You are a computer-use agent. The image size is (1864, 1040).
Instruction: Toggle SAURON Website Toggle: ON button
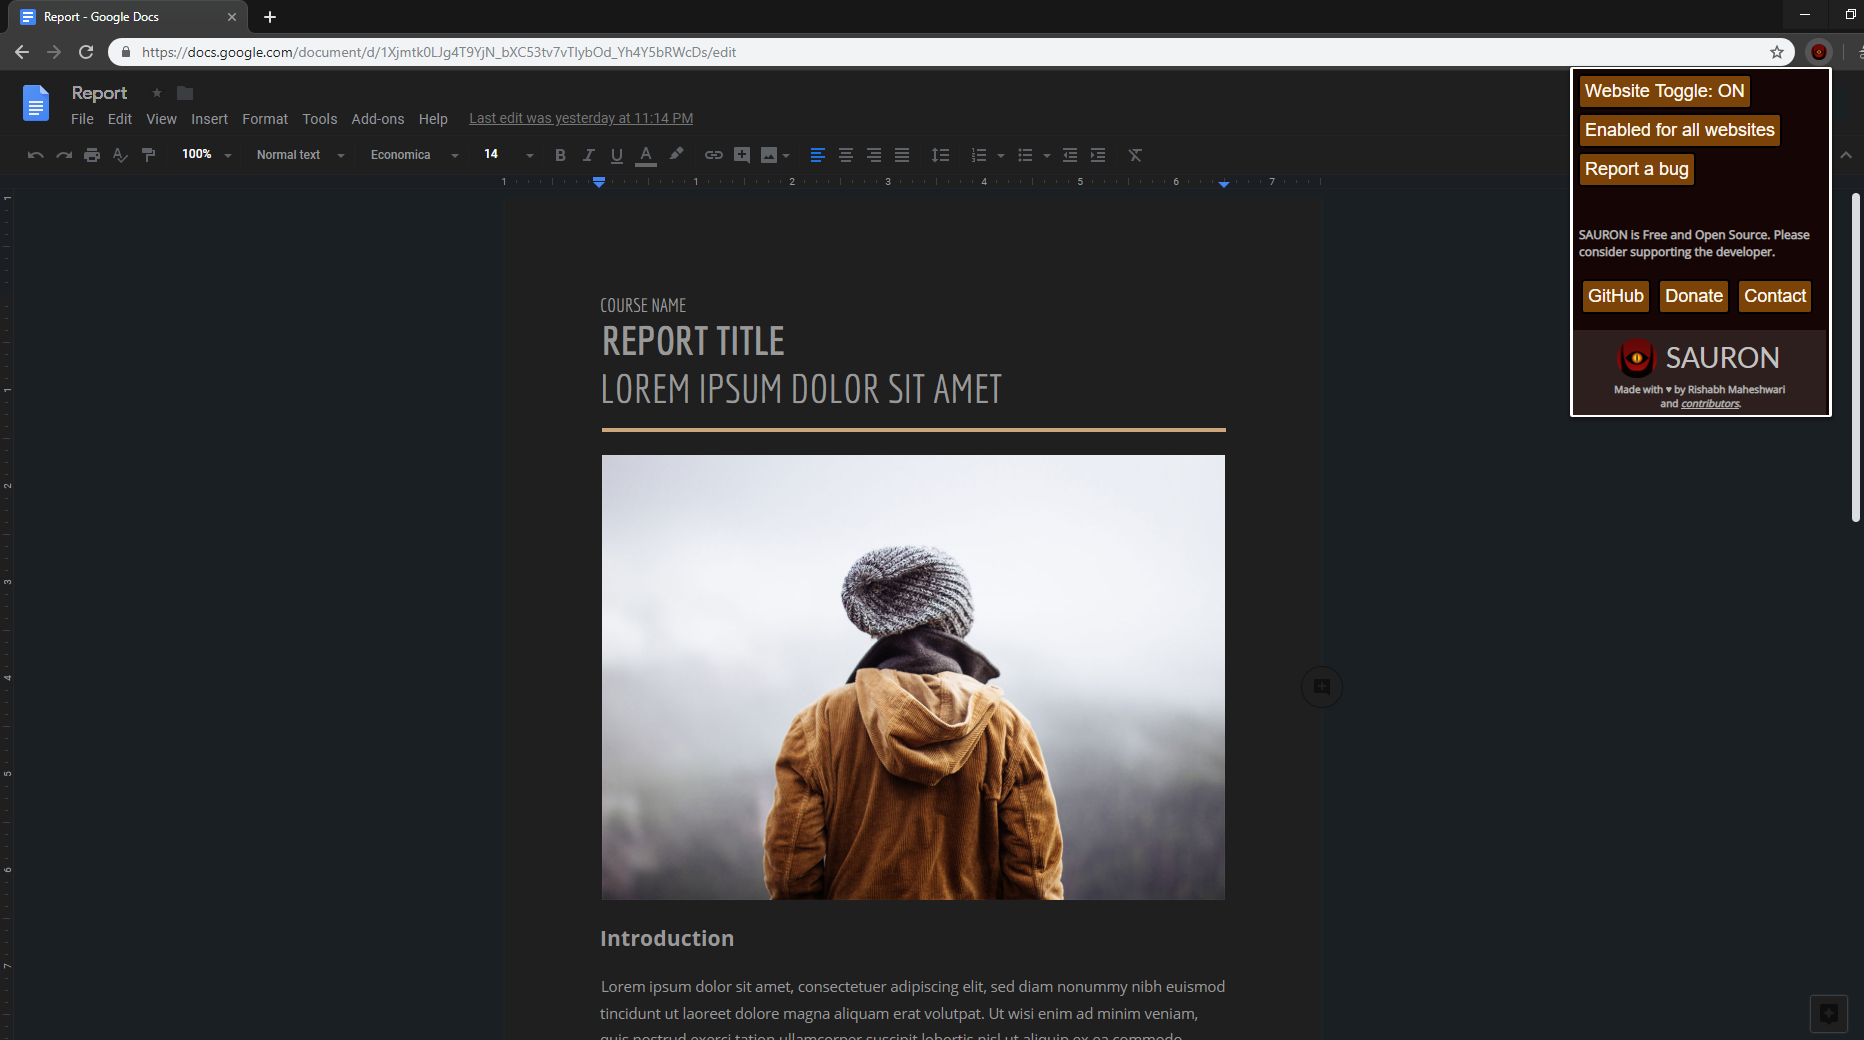pyautogui.click(x=1664, y=91)
